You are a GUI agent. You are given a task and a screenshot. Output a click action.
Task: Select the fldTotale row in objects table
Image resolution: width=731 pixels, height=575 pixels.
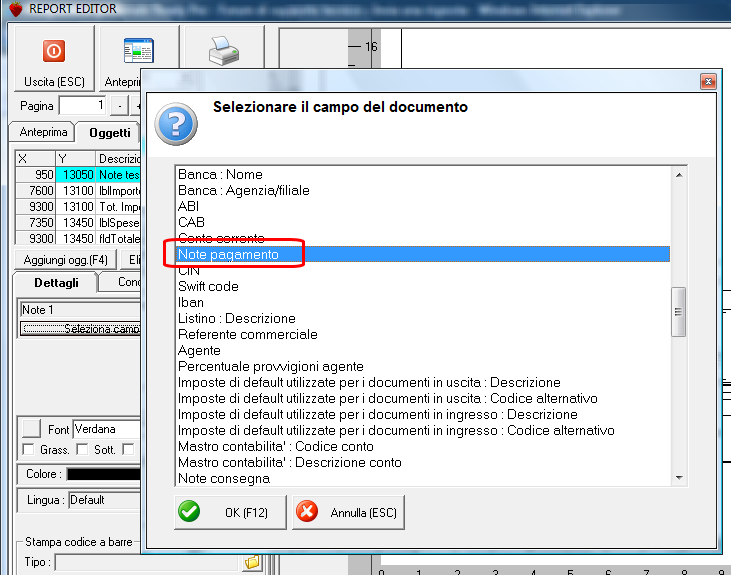click(x=78, y=238)
